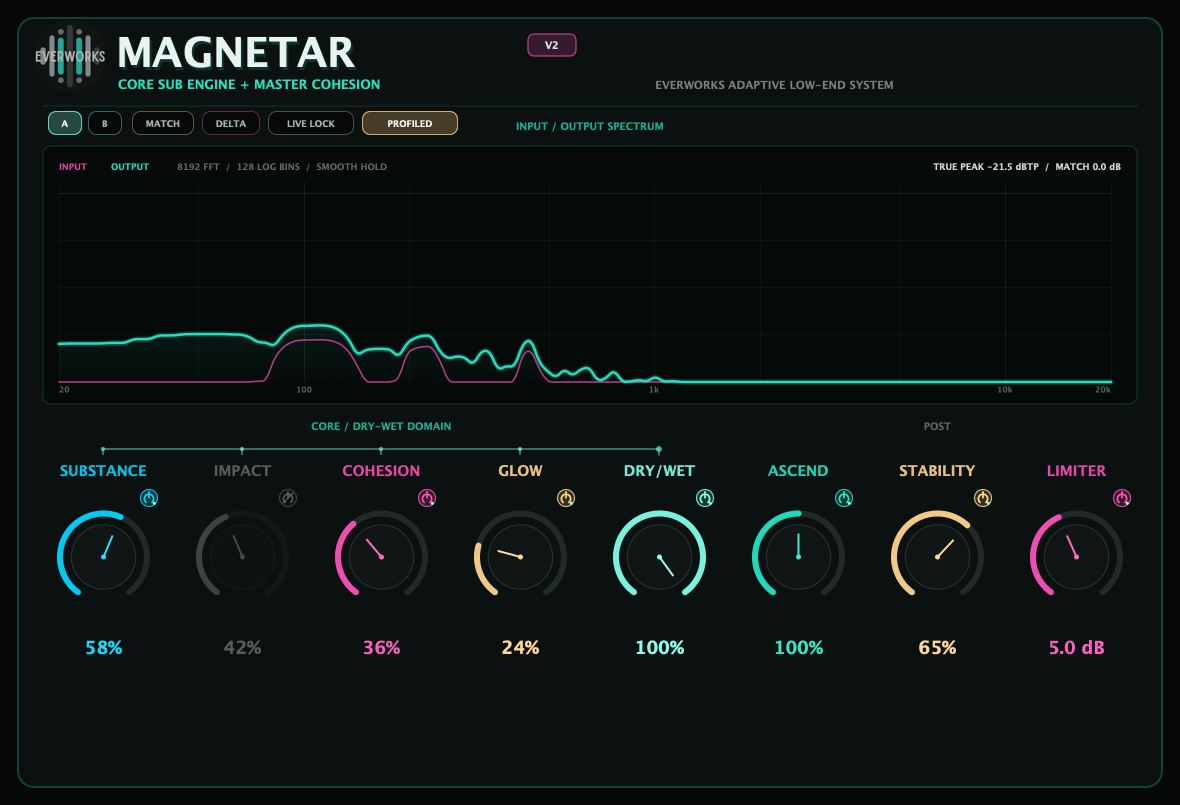1180x805 pixels.
Task: Click the INPUT / OUTPUT SPECTRUM heading
Action: tap(590, 126)
